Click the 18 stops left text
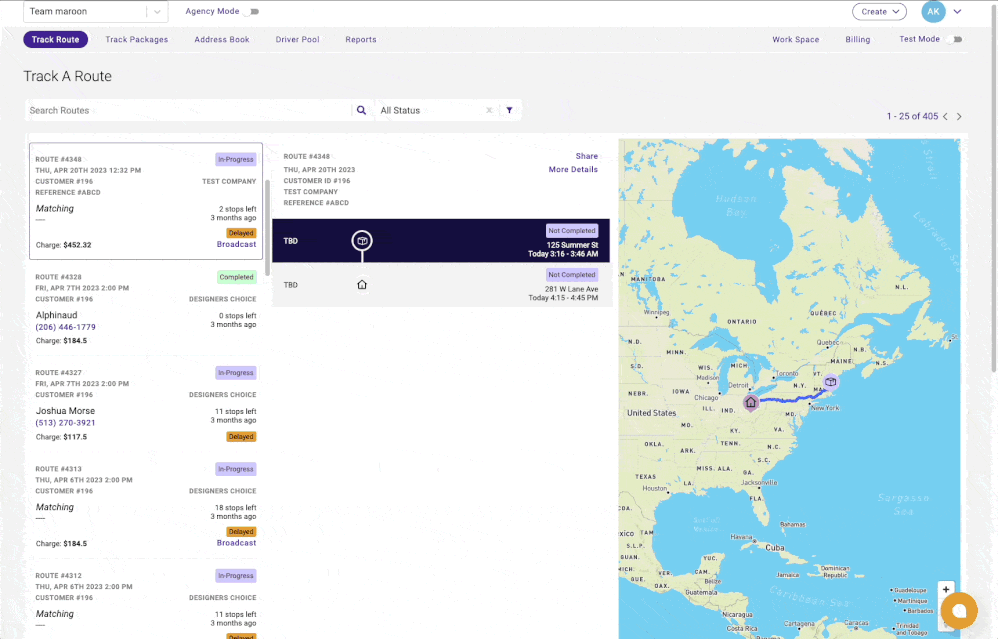Image resolution: width=998 pixels, height=639 pixels. point(235,508)
